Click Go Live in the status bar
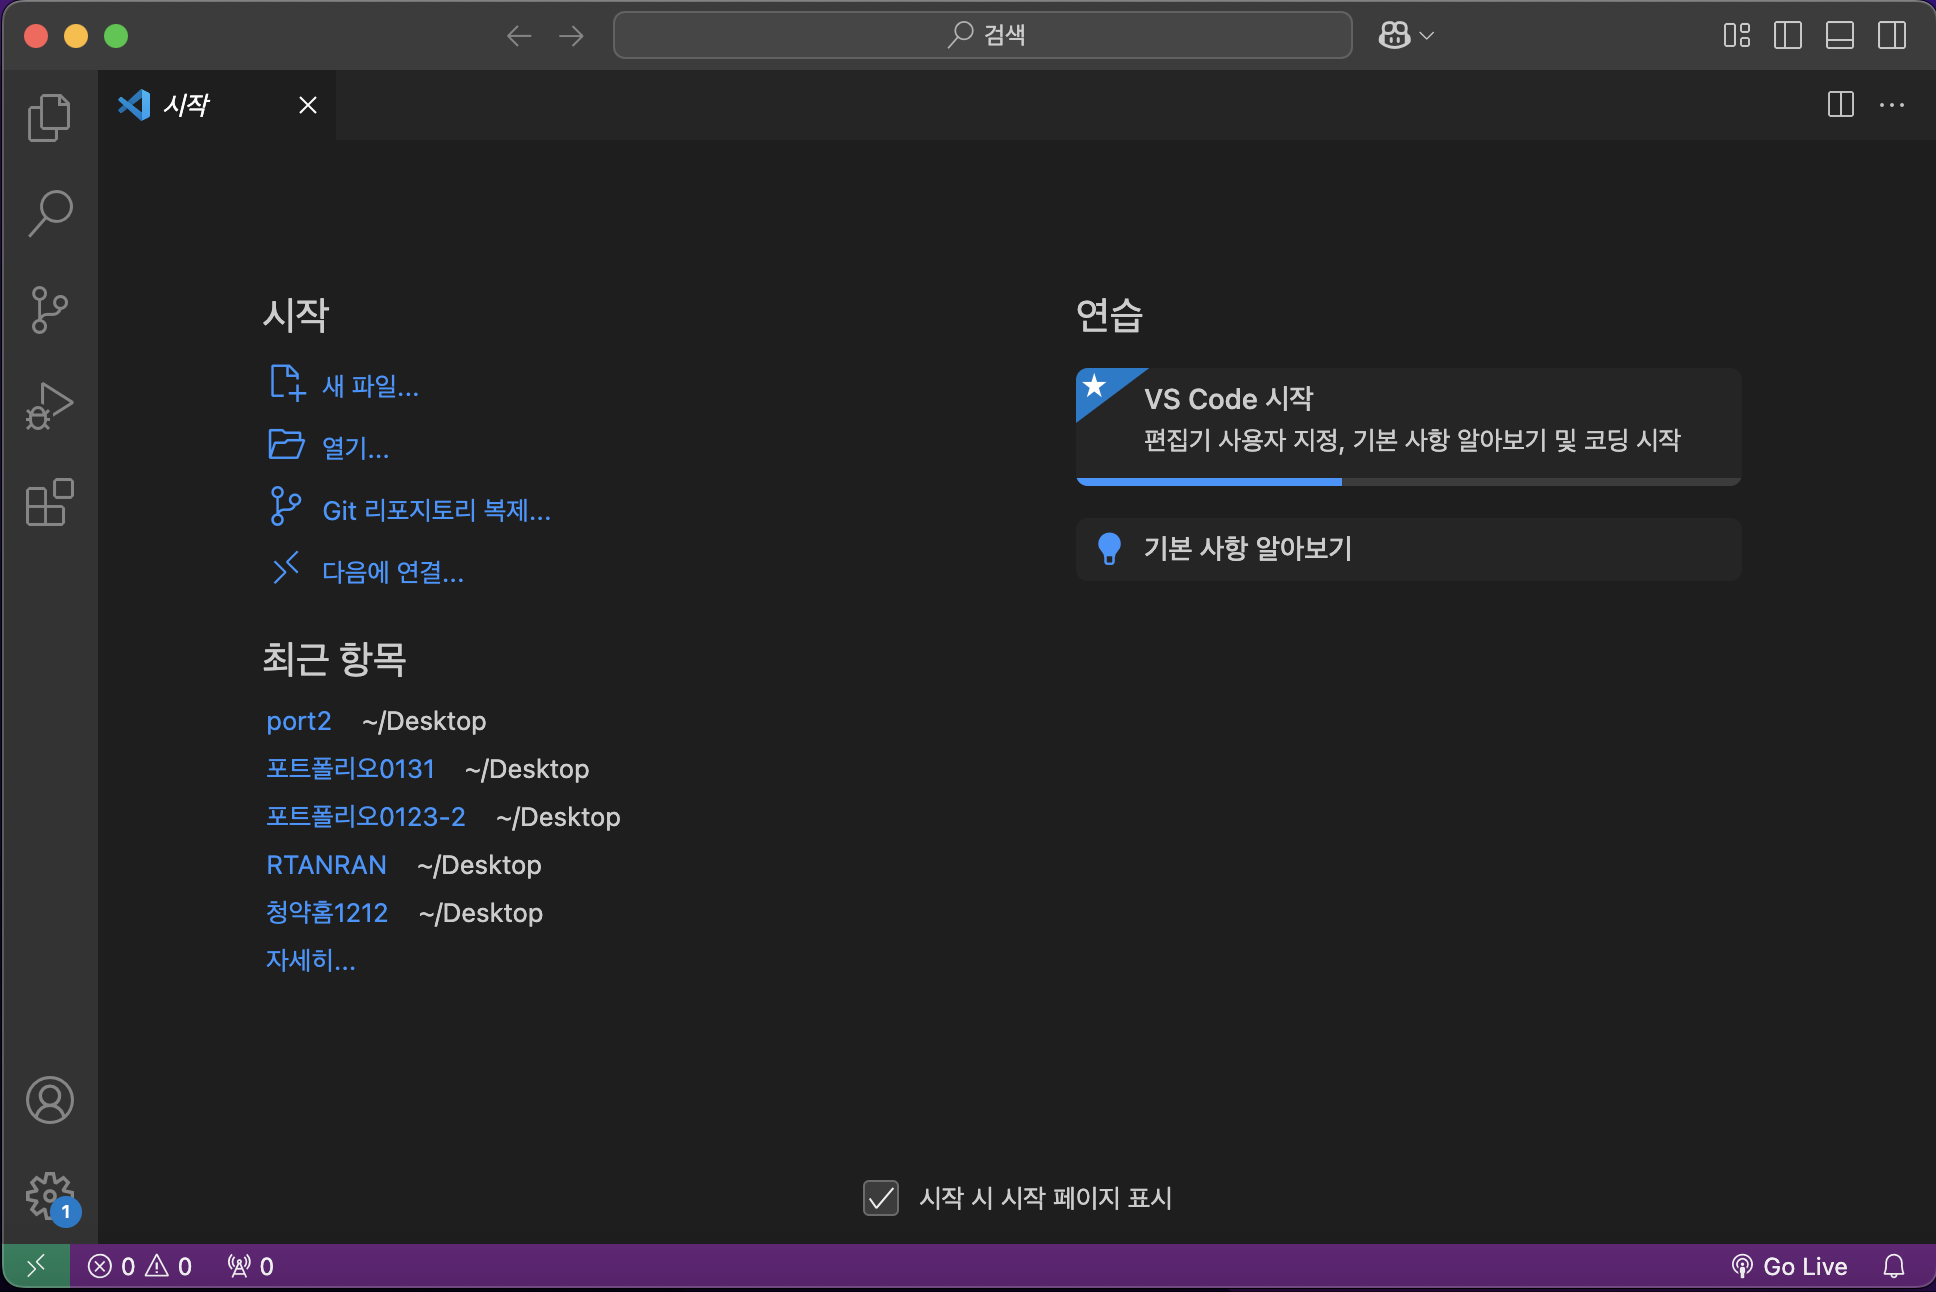 click(1789, 1265)
